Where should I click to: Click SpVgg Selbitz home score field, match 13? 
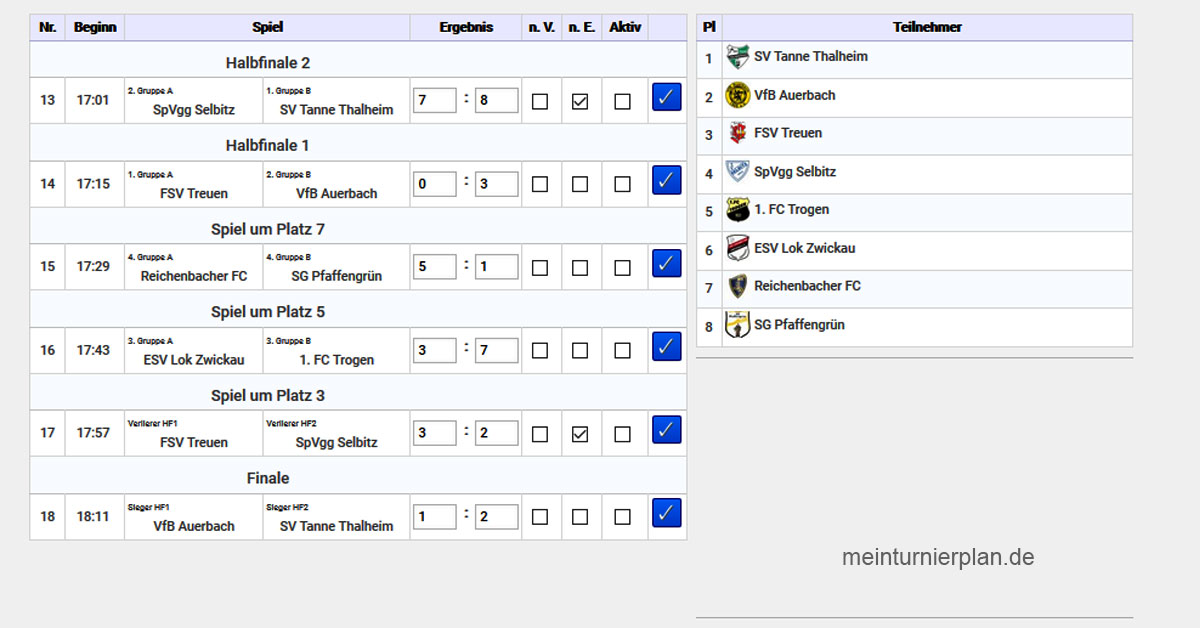click(x=434, y=100)
